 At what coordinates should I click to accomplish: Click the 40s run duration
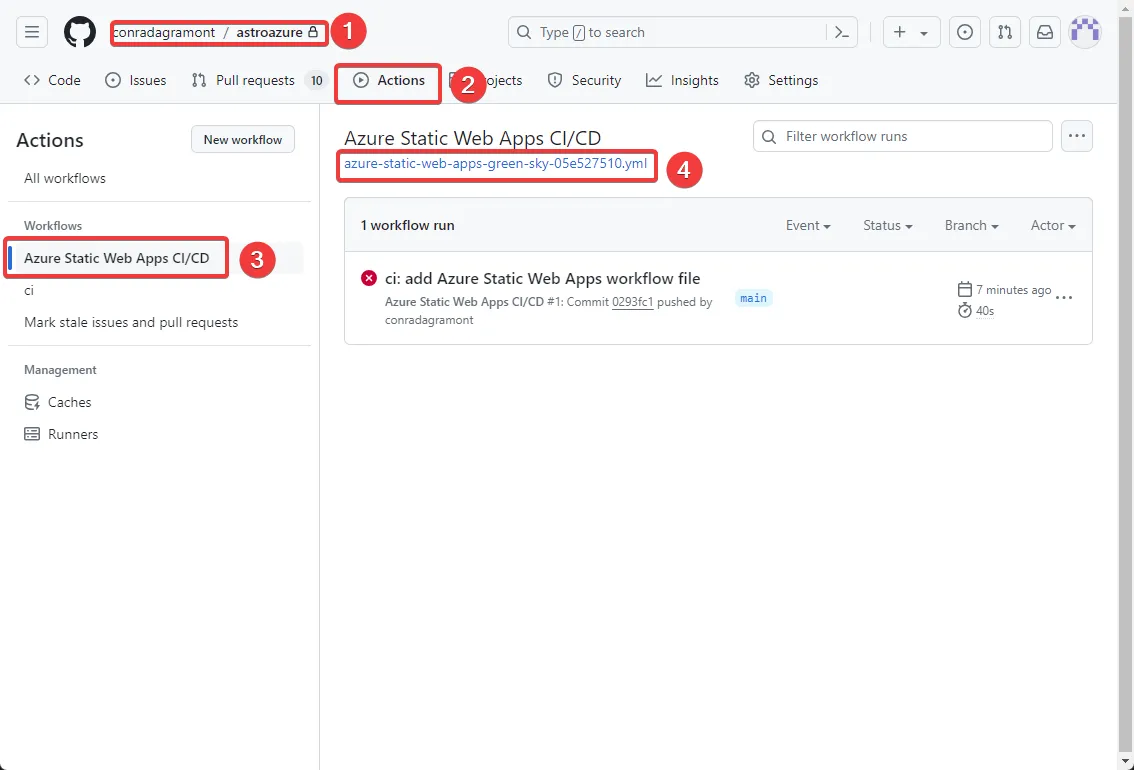coord(985,311)
